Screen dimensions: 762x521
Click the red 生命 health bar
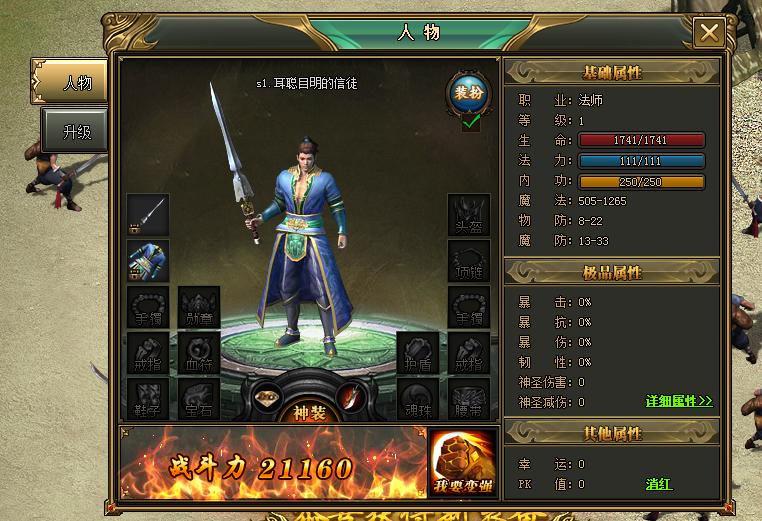pos(641,140)
